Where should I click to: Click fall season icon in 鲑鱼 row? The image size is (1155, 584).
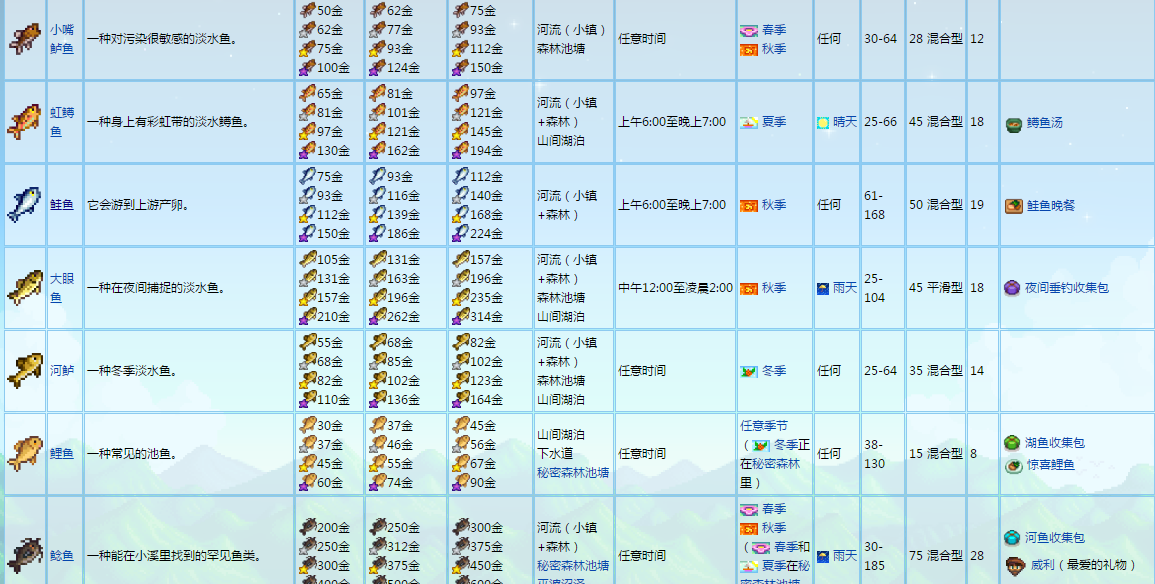749,205
